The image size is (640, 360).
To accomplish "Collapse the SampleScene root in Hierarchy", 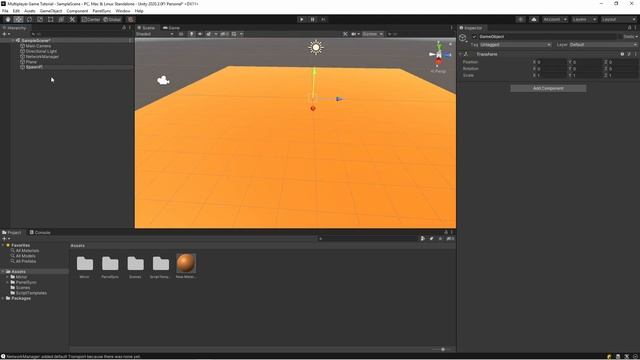I will coord(13,41).
